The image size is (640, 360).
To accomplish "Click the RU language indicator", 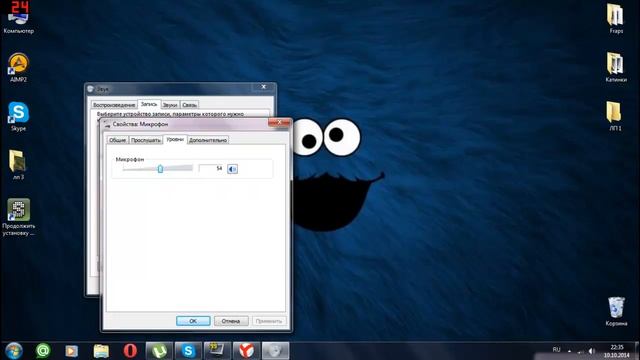I will 556,349.
